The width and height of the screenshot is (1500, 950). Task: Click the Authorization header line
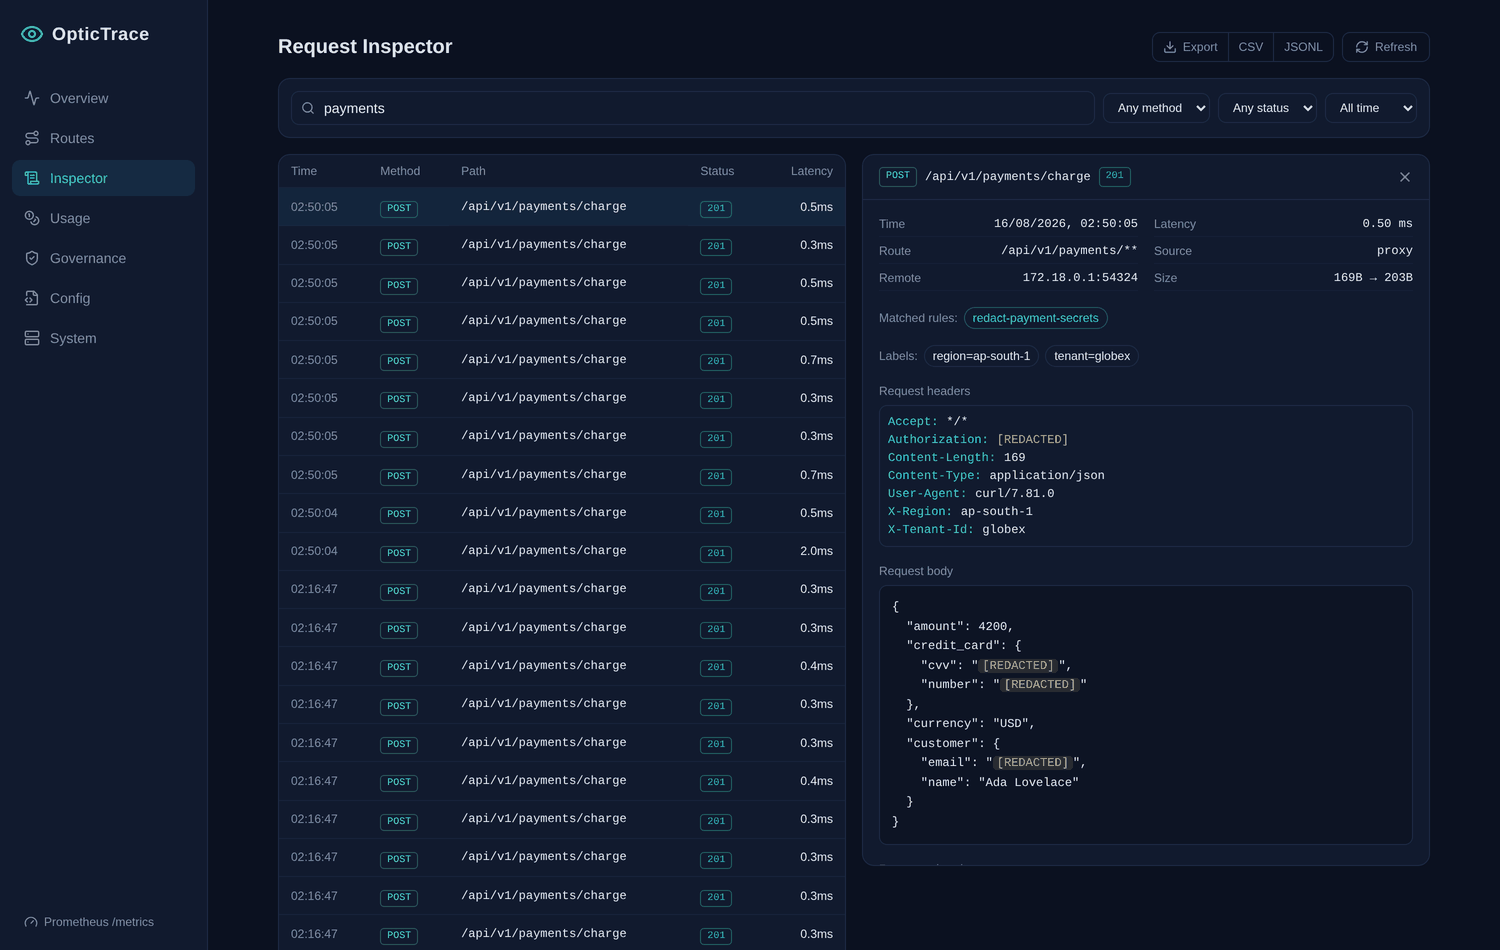978,440
